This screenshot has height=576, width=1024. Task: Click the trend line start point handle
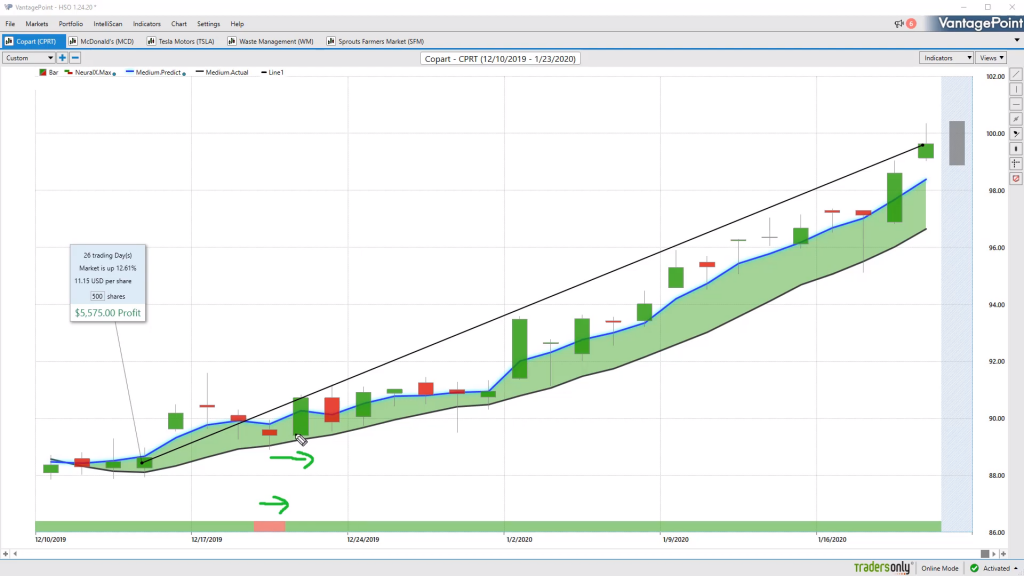point(142,462)
